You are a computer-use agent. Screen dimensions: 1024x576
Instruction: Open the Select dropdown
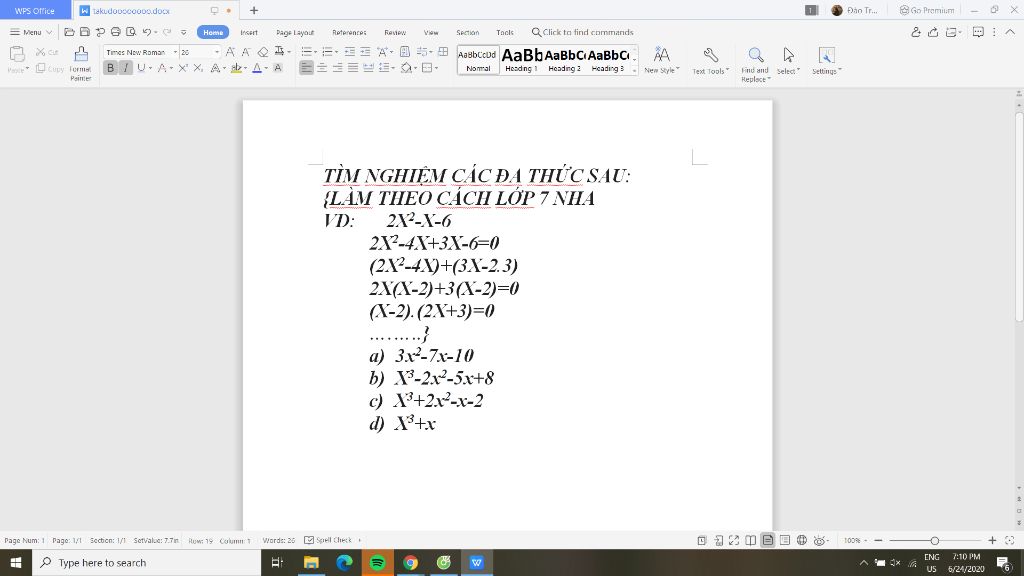(x=788, y=61)
